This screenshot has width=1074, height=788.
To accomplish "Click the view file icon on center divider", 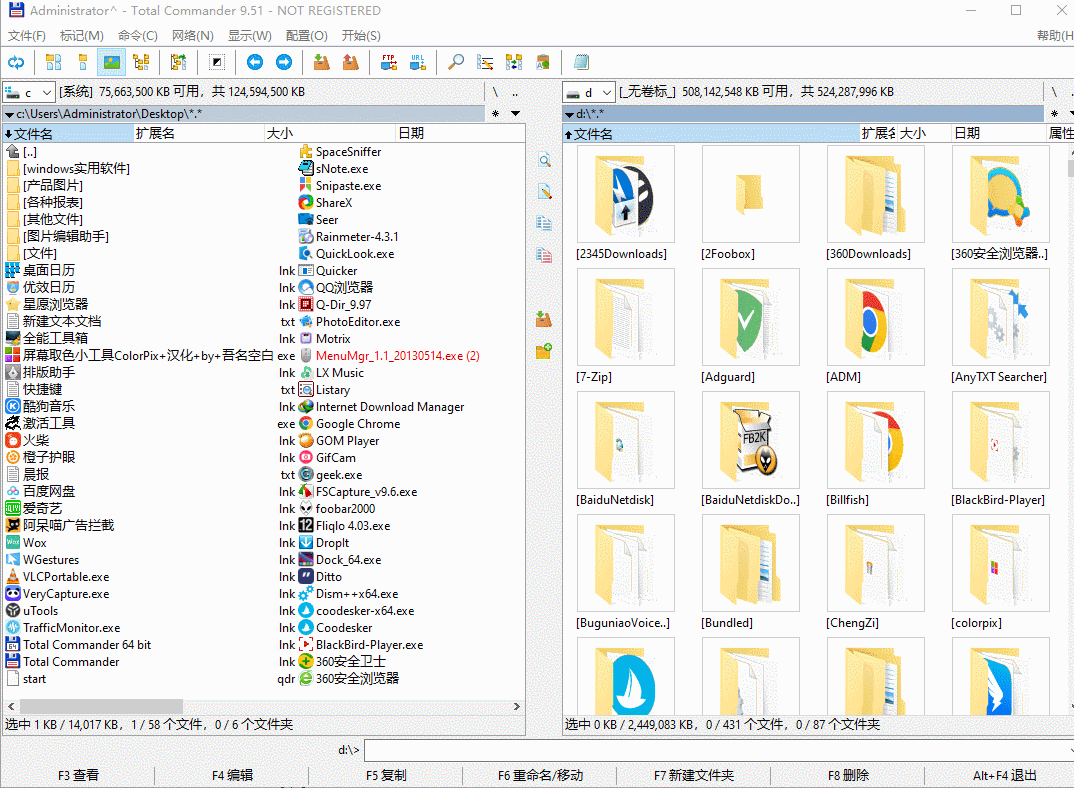I will coord(544,160).
